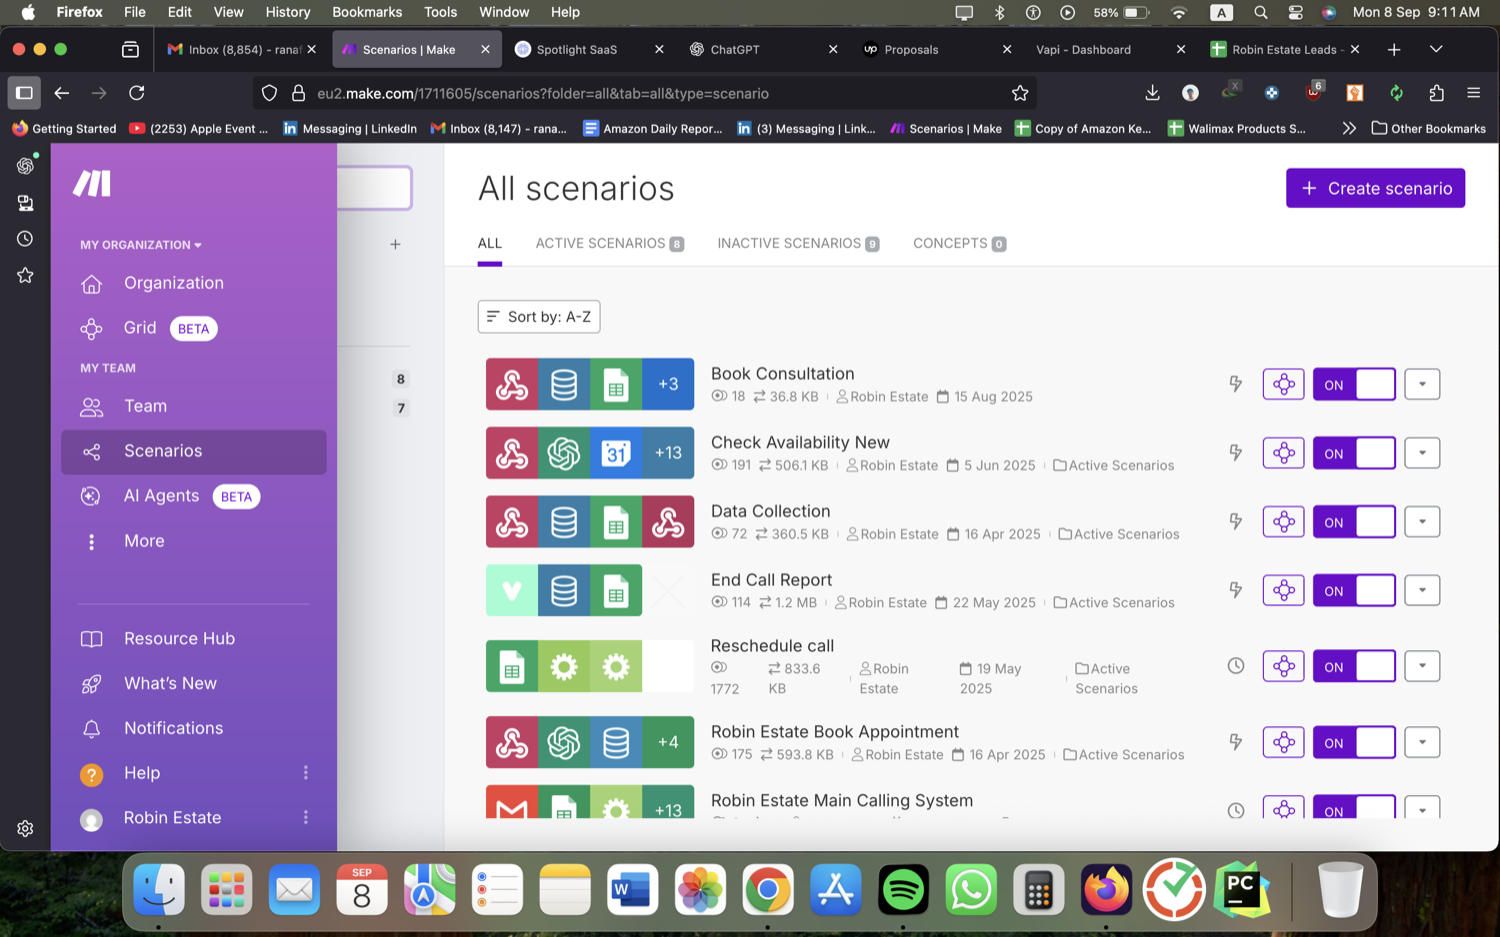
Task: Click clock schedule icon for Reschedule call
Action: click(1236, 666)
